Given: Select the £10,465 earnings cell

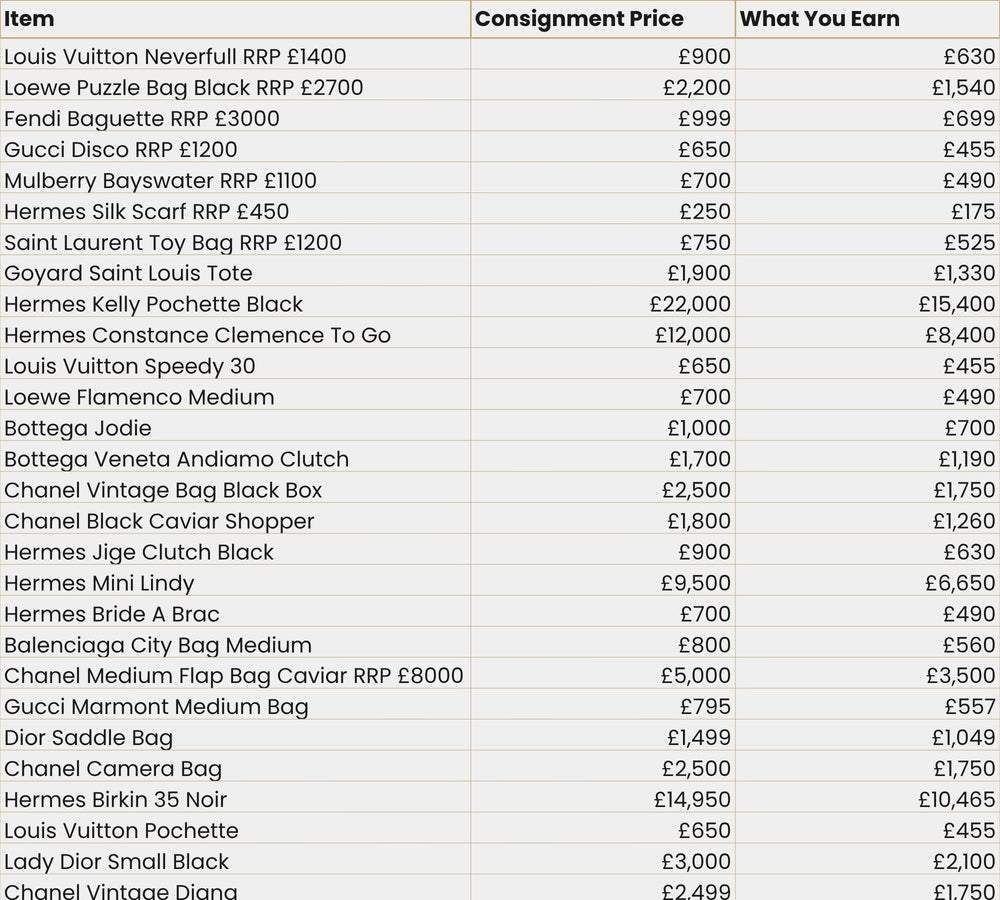Looking at the screenshot, I should click(x=957, y=800).
